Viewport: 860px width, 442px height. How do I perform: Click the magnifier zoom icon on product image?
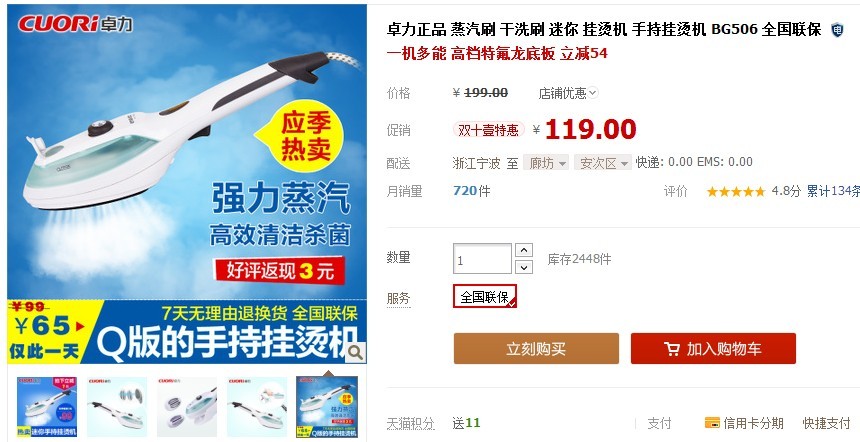[x=355, y=352]
